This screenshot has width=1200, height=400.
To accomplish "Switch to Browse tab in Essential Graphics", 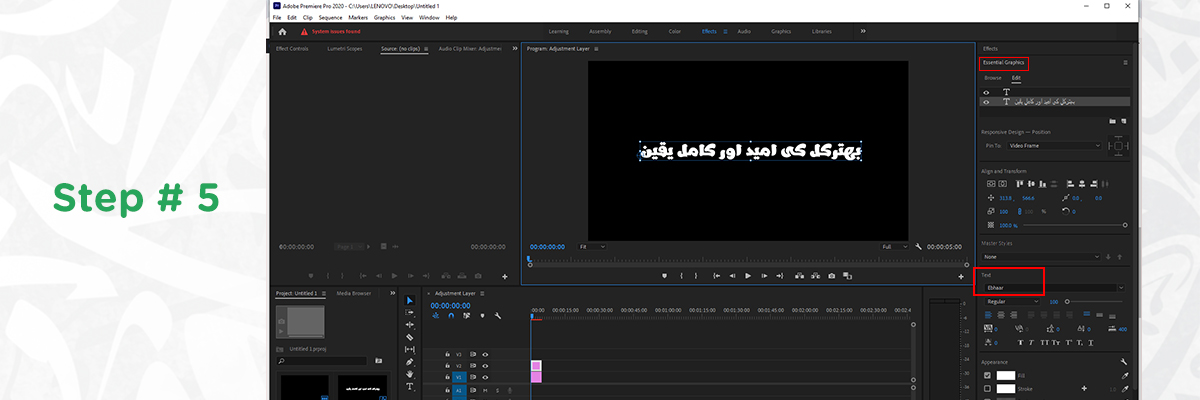I will pos(992,77).
